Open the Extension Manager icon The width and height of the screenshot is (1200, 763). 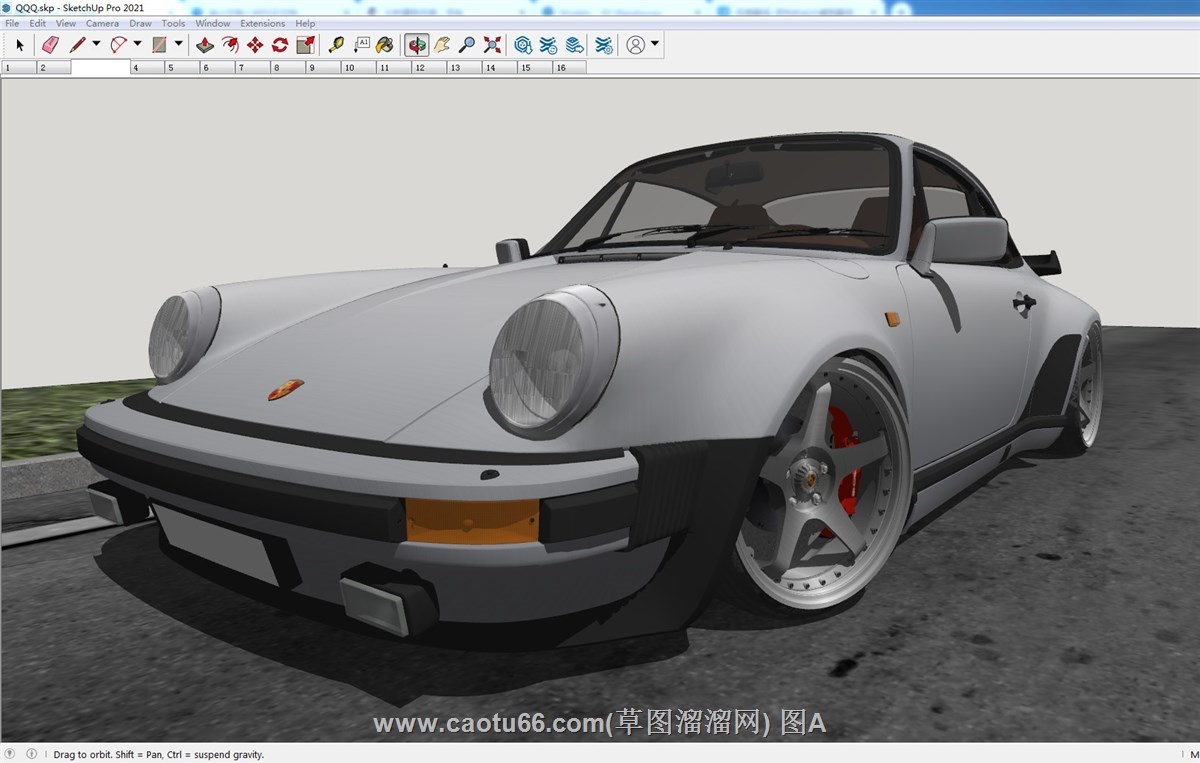(x=604, y=45)
